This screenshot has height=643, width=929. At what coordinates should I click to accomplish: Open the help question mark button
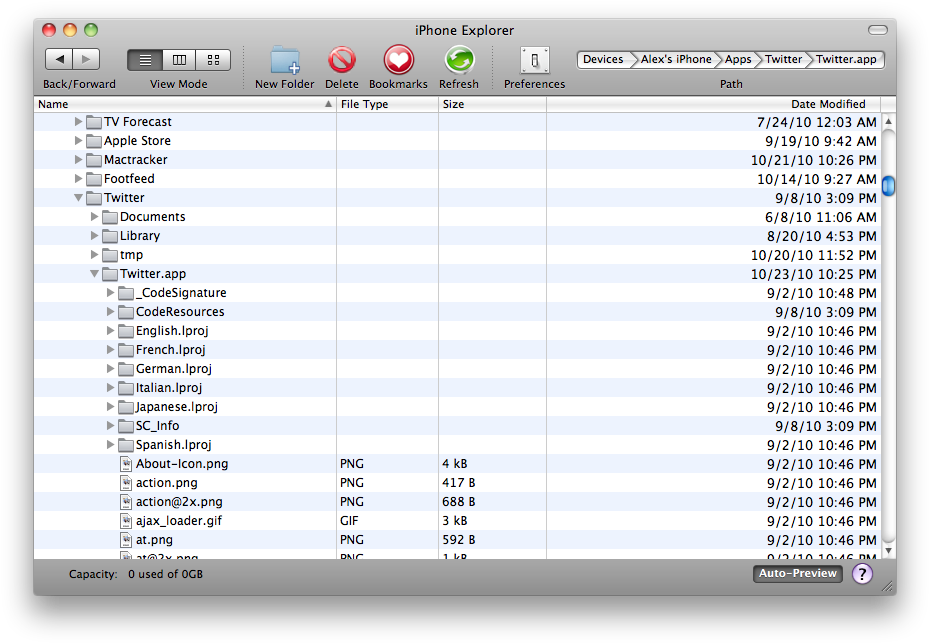pos(862,573)
